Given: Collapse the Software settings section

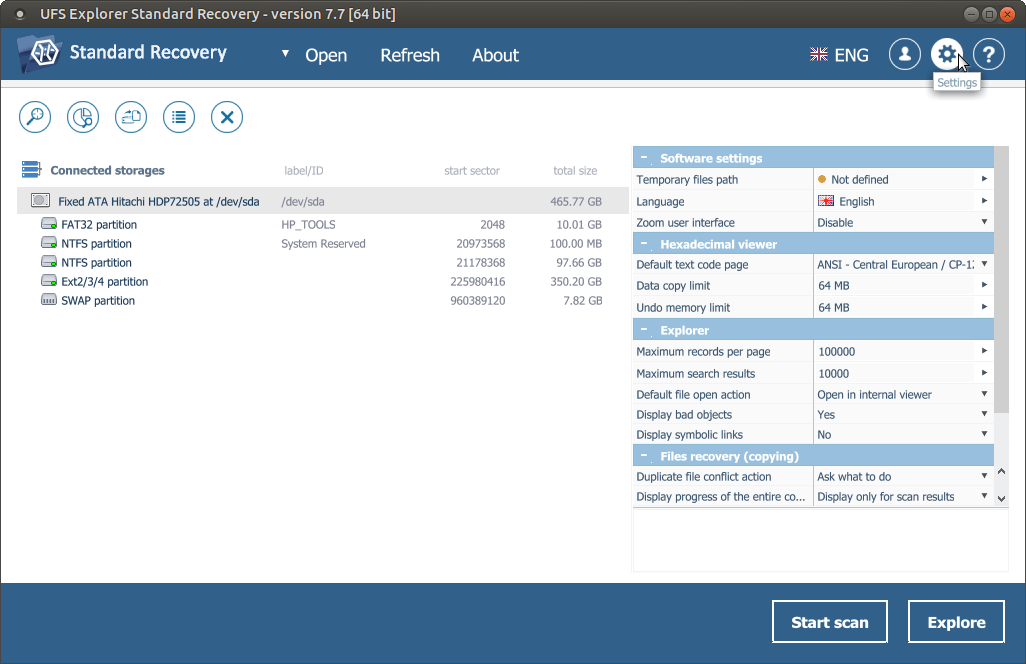Looking at the screenshot, I should [645, 158].
